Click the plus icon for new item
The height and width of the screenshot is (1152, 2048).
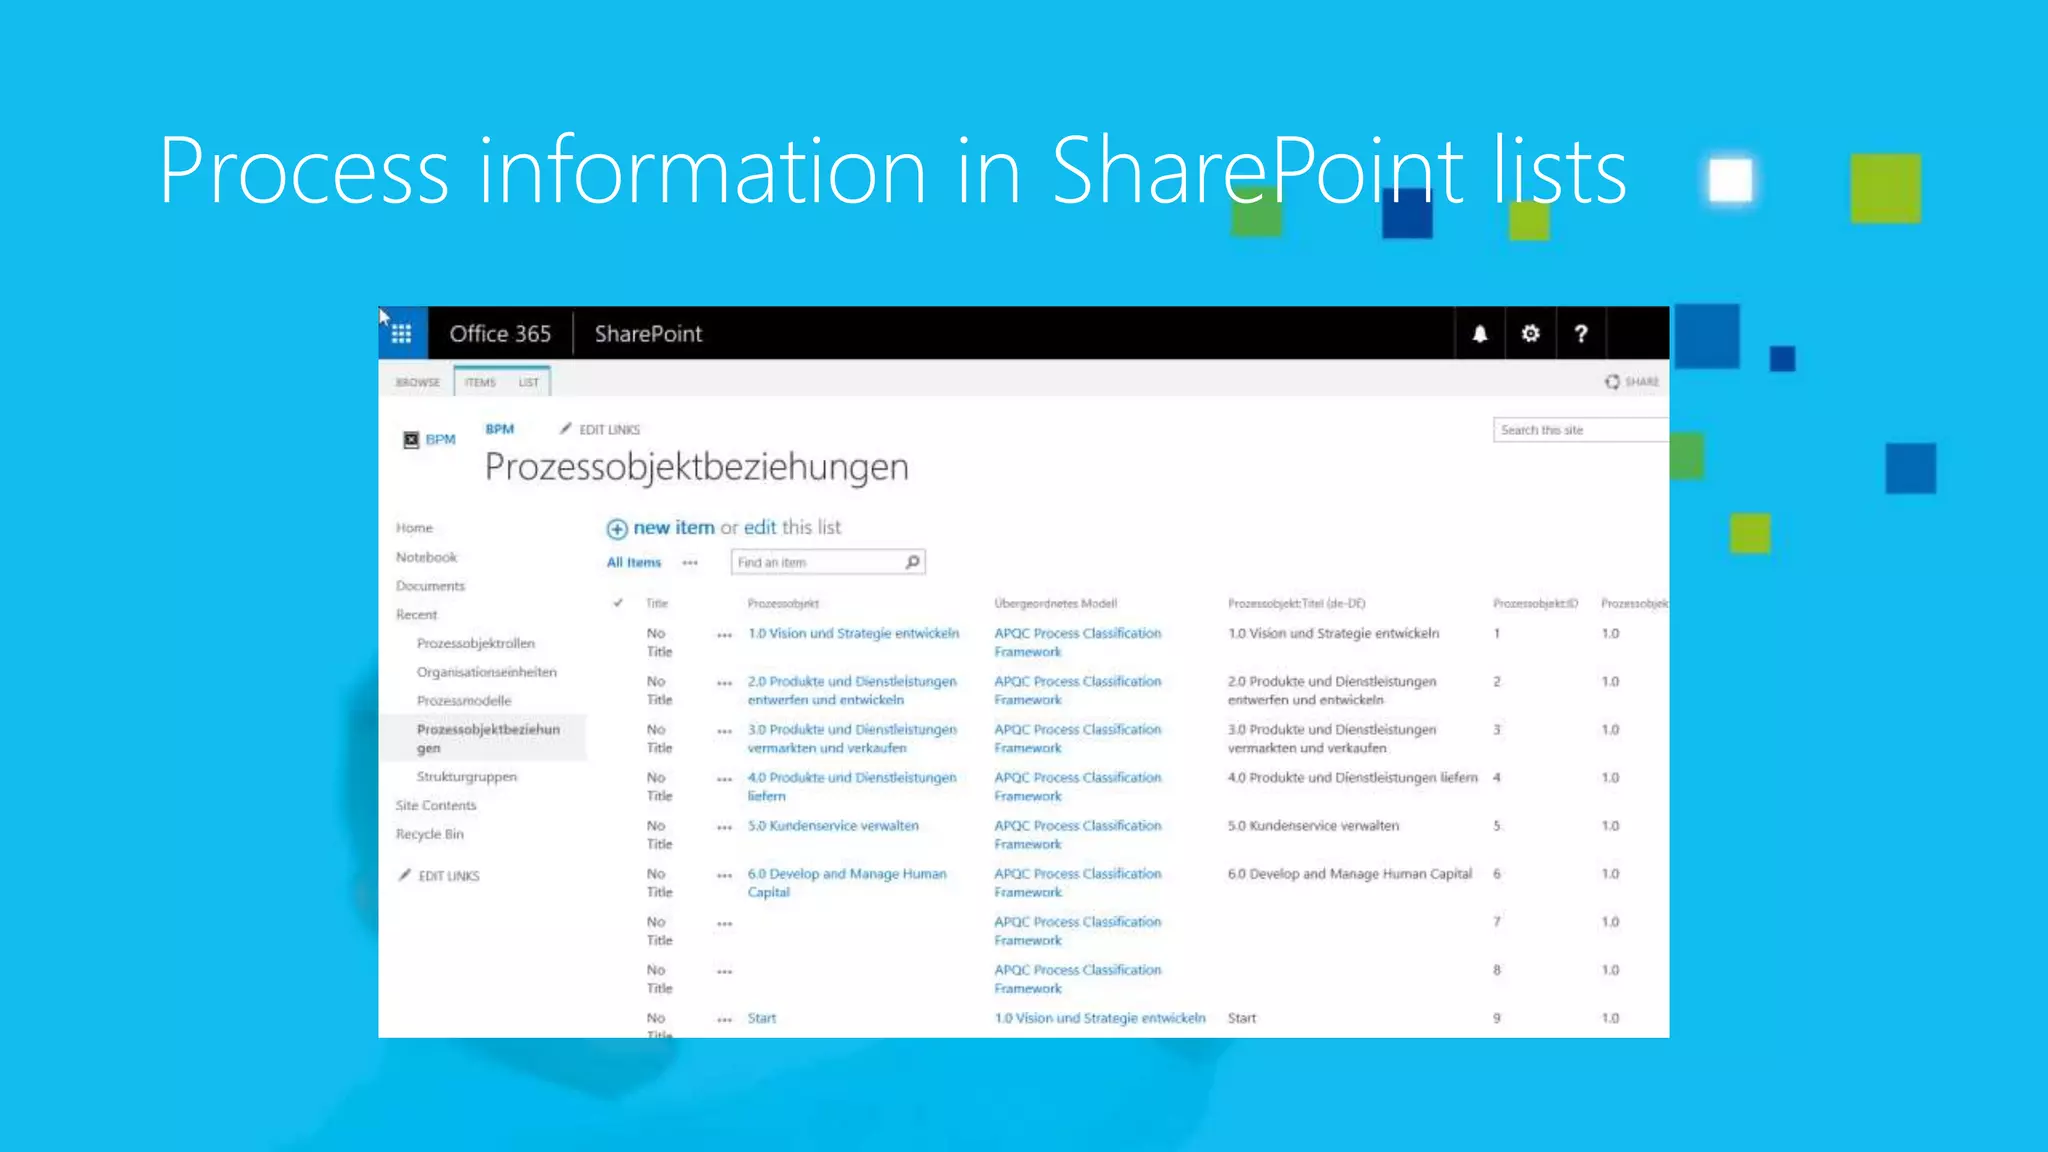pyautogui.click(x=617, y=529)
